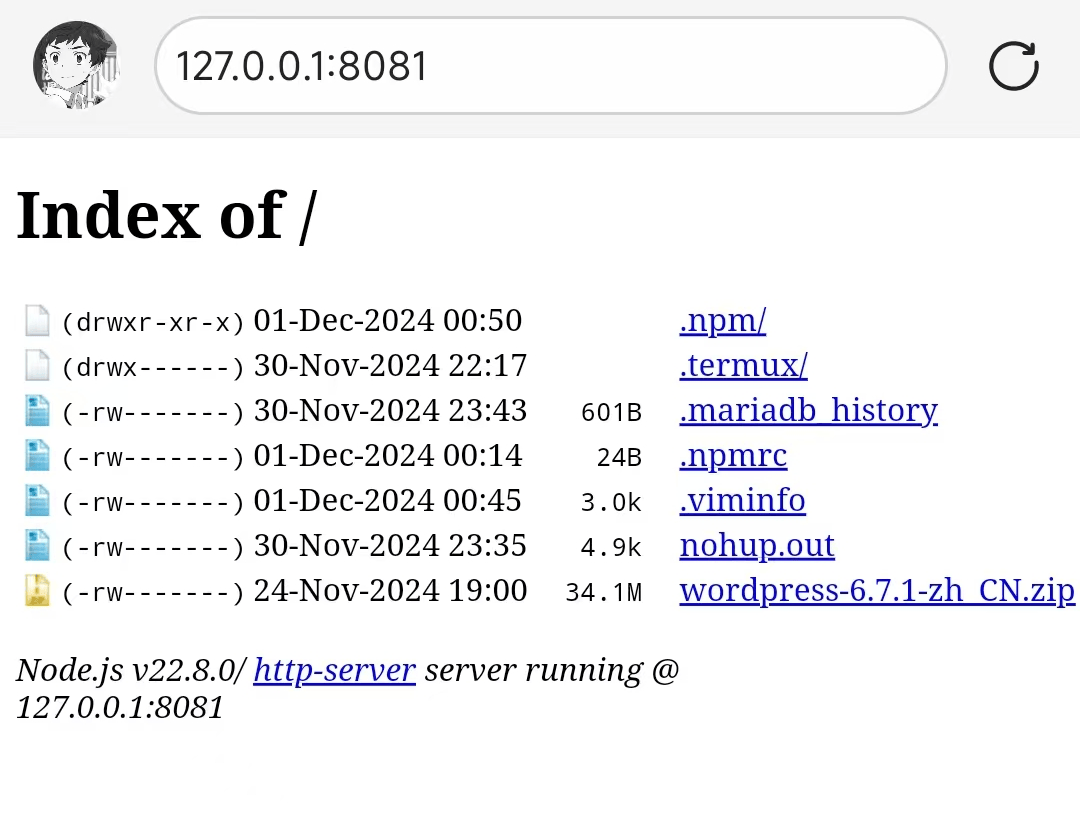Image resolution: width=1080 pixels, height=817 pixels.
Task: Open the .npmrc file link
Action: (733, 456)
